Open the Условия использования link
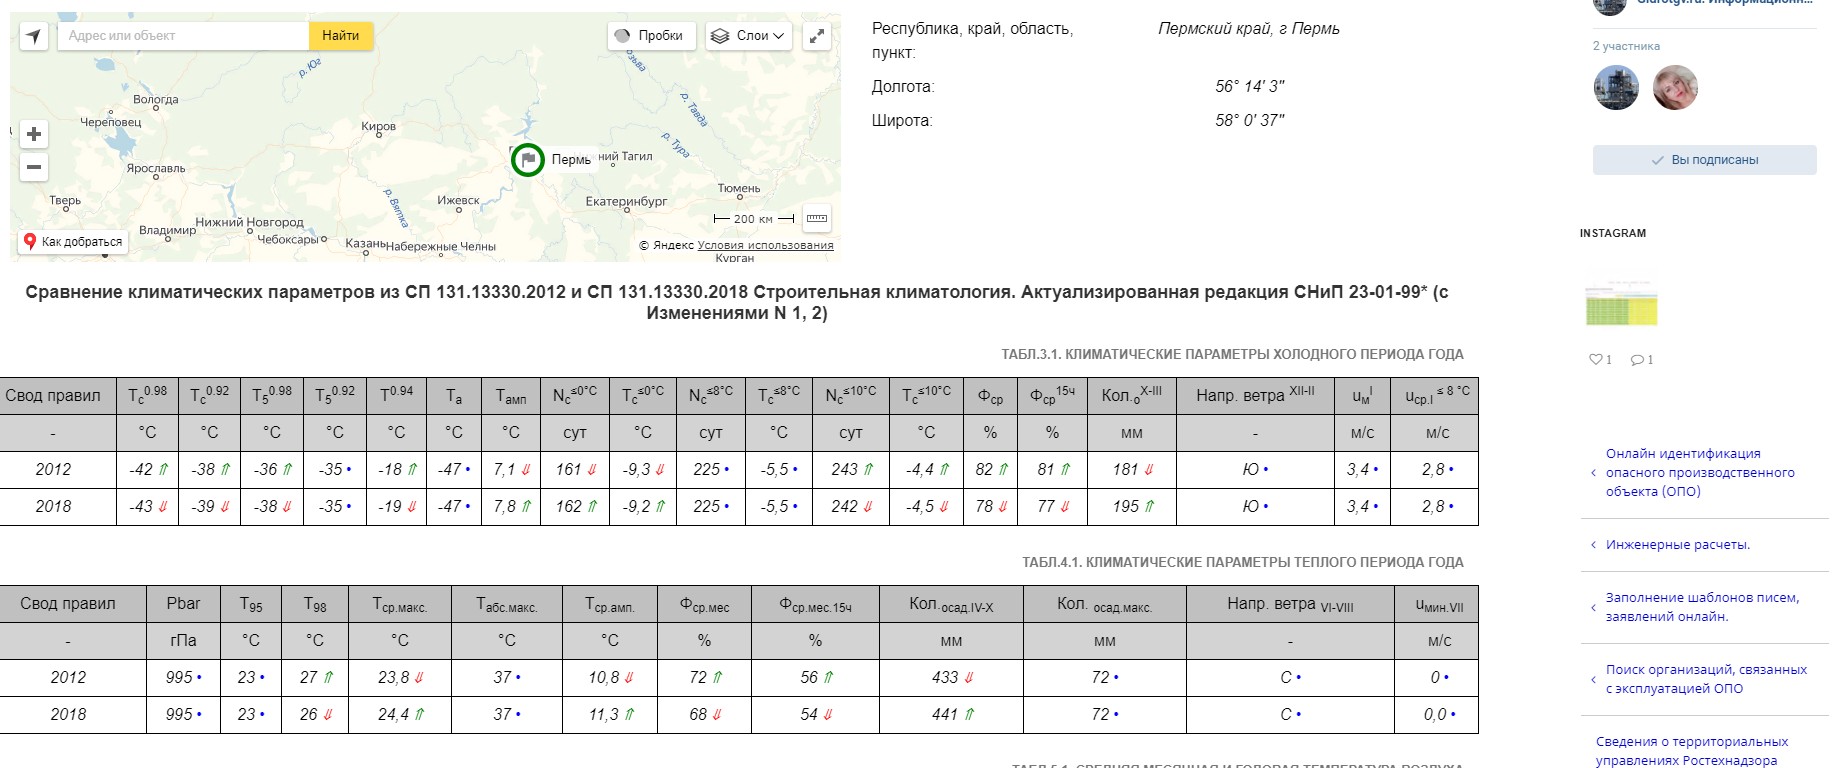 [x=765, y=245]
